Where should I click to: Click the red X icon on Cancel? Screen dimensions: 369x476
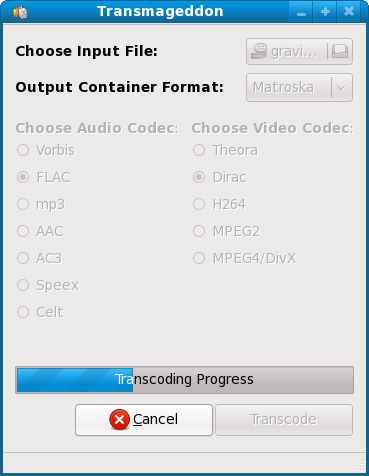point(119,419)
